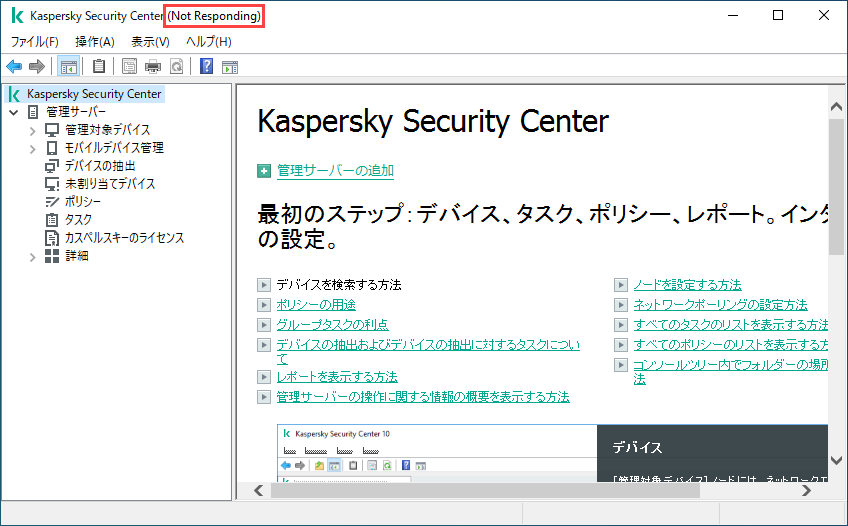Click the play icon beside レポートを表示する方法
The width and height of the screenshot is (848, 526).
tap(264, 377)
